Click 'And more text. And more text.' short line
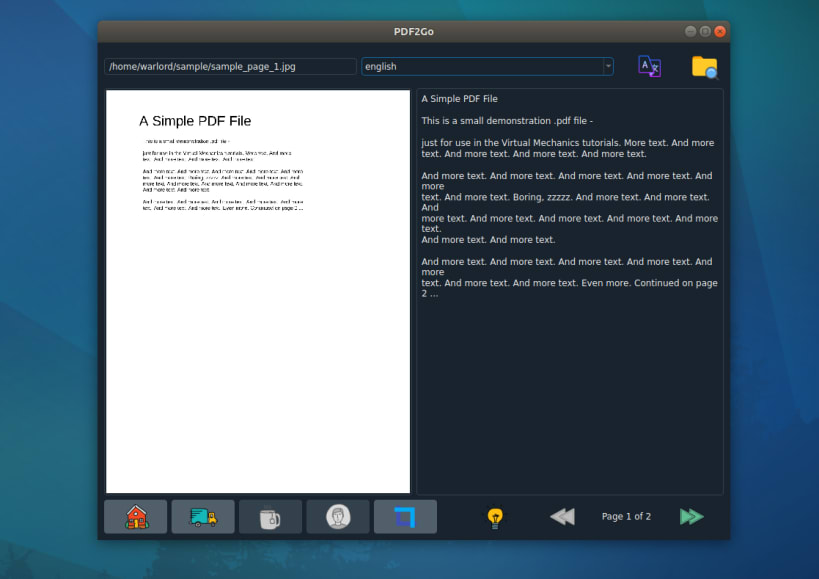Viewport: 819px width, 579px height. [x=488, y=240]
